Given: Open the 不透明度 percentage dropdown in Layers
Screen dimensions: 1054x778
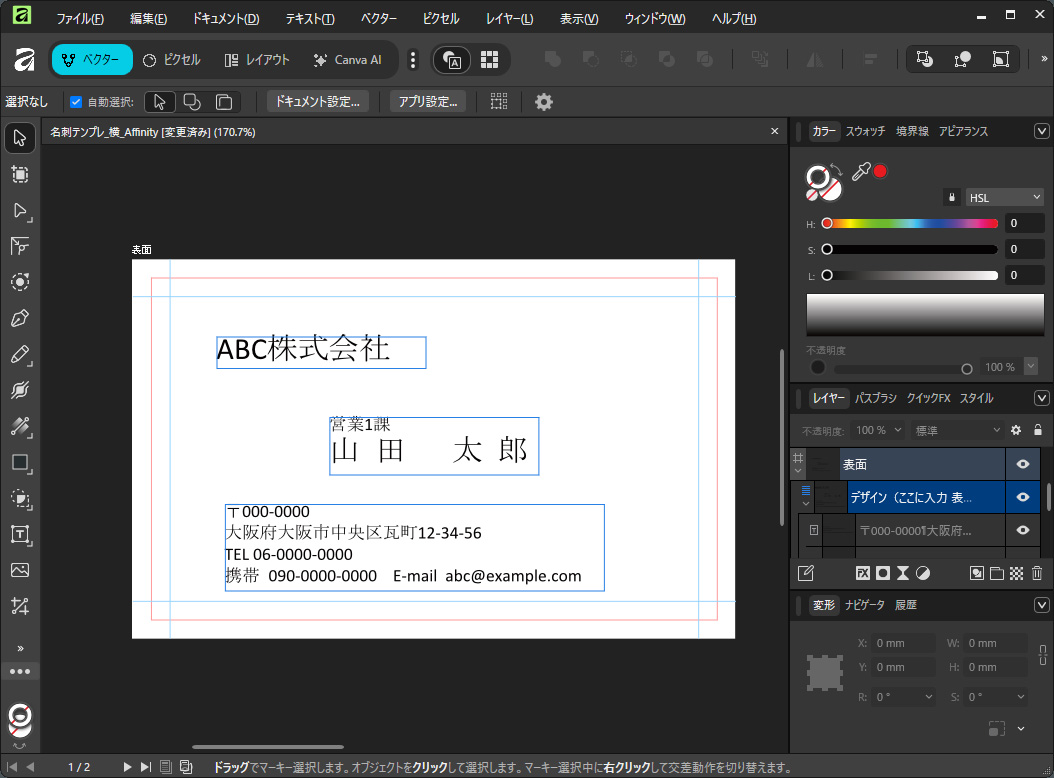Looking at the screenshot, I should 878,429.
